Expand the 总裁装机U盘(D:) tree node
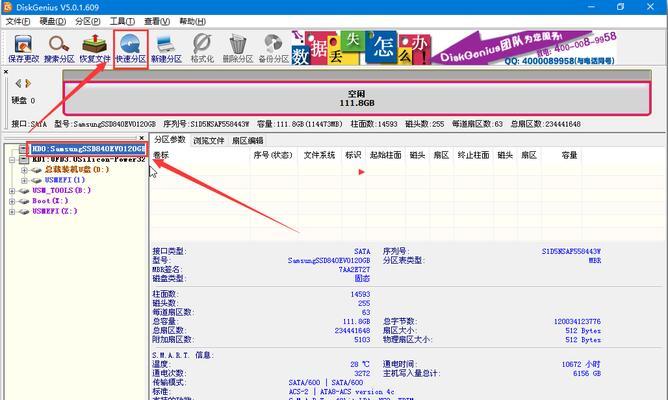This screenshot has width=668, height=400. click(24, 170)
